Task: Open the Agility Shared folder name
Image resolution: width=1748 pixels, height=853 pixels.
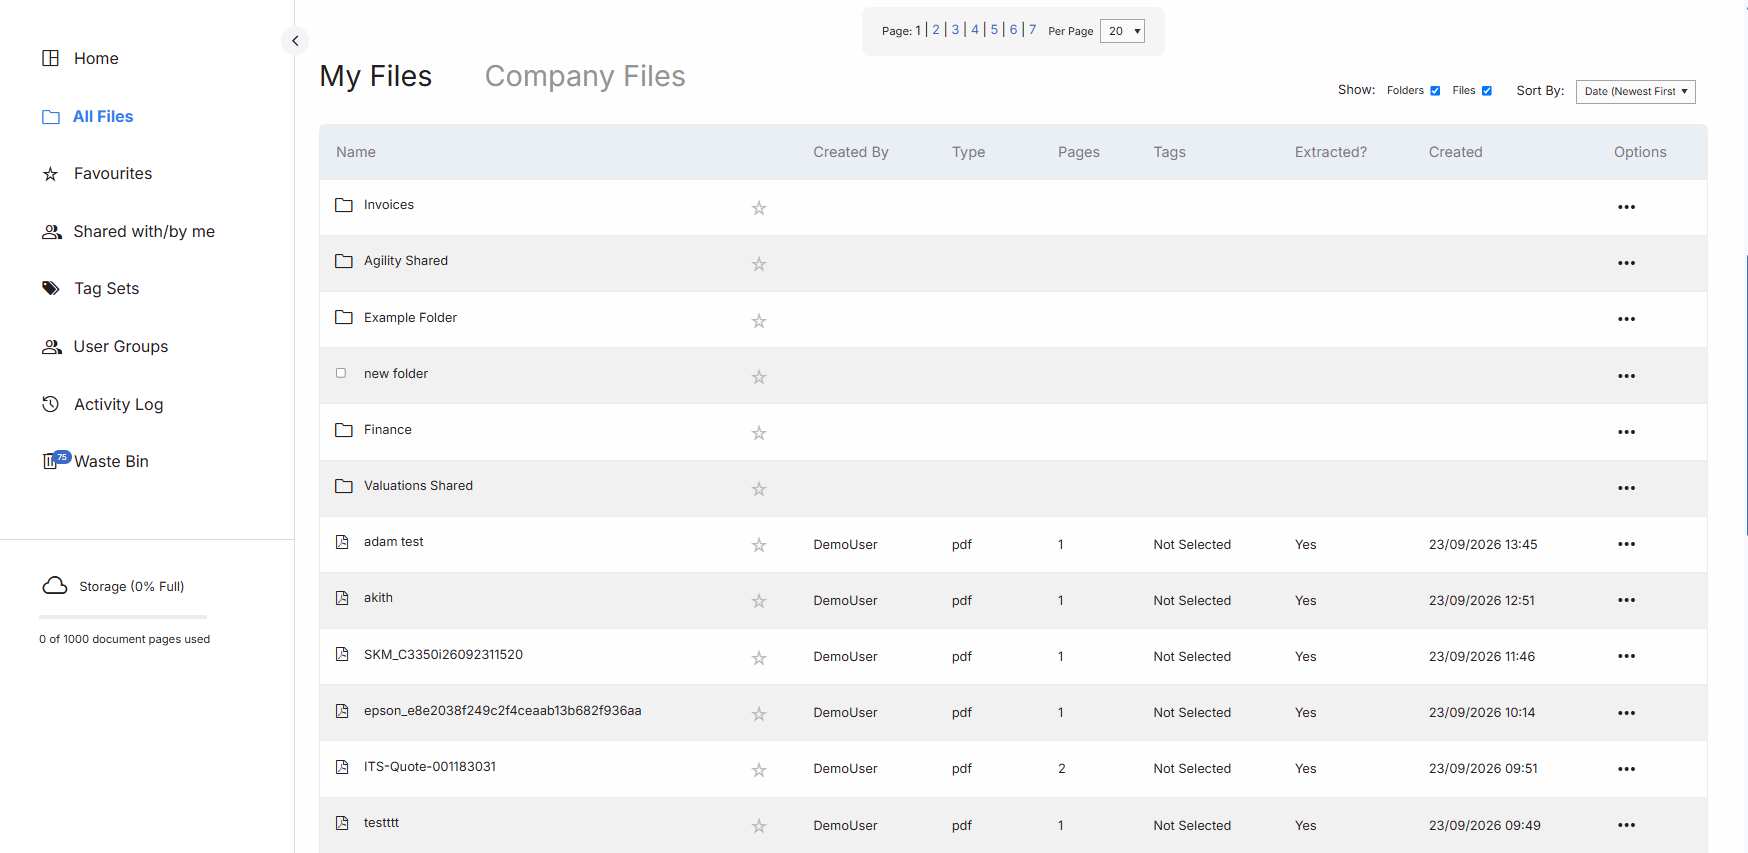Action: 406,261
